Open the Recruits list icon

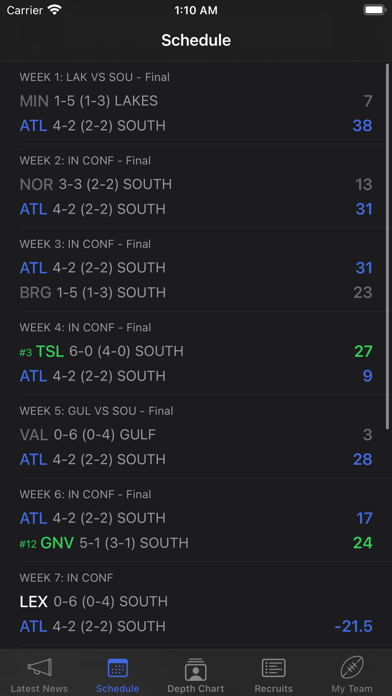(x=273, y=668)
